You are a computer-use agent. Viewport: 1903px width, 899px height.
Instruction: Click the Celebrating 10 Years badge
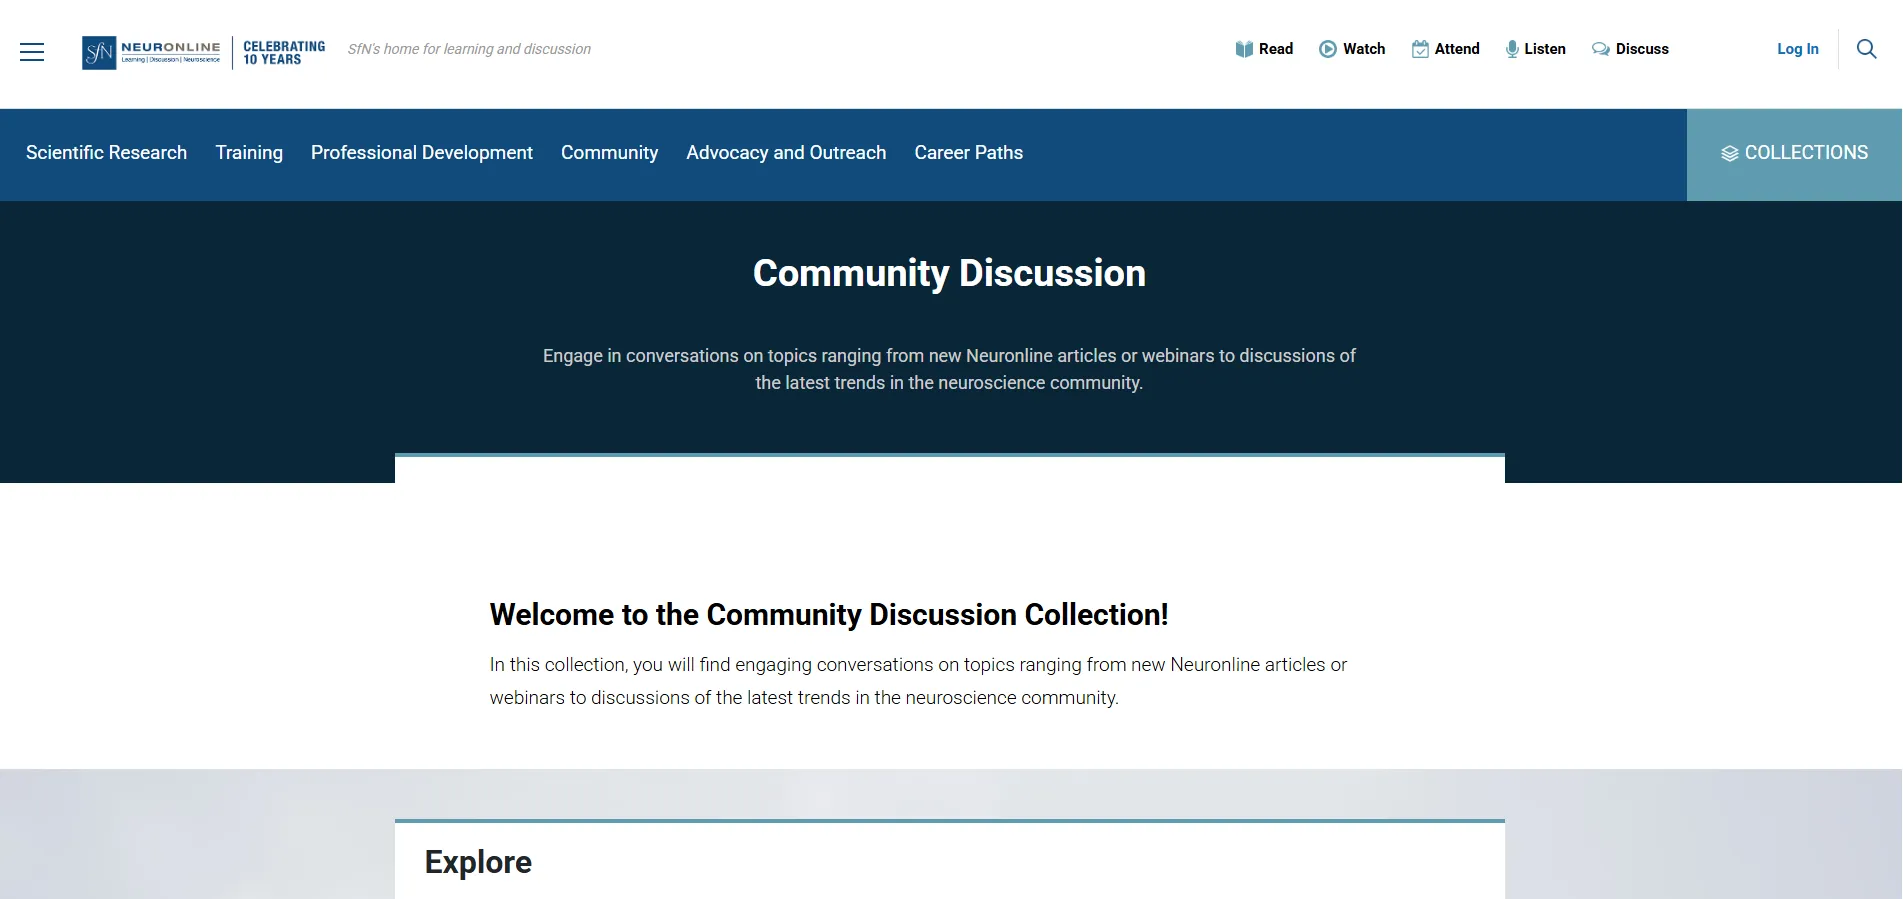click(284, 53)
